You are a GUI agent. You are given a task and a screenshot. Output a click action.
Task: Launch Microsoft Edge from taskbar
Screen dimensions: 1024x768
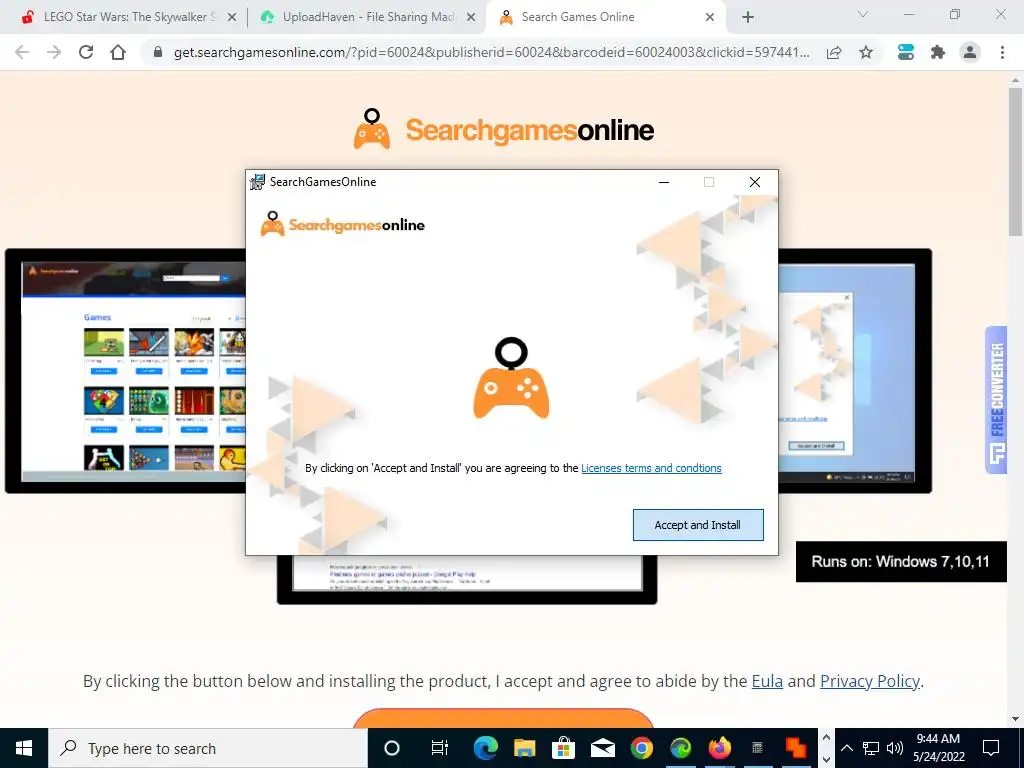coord(485,748)
